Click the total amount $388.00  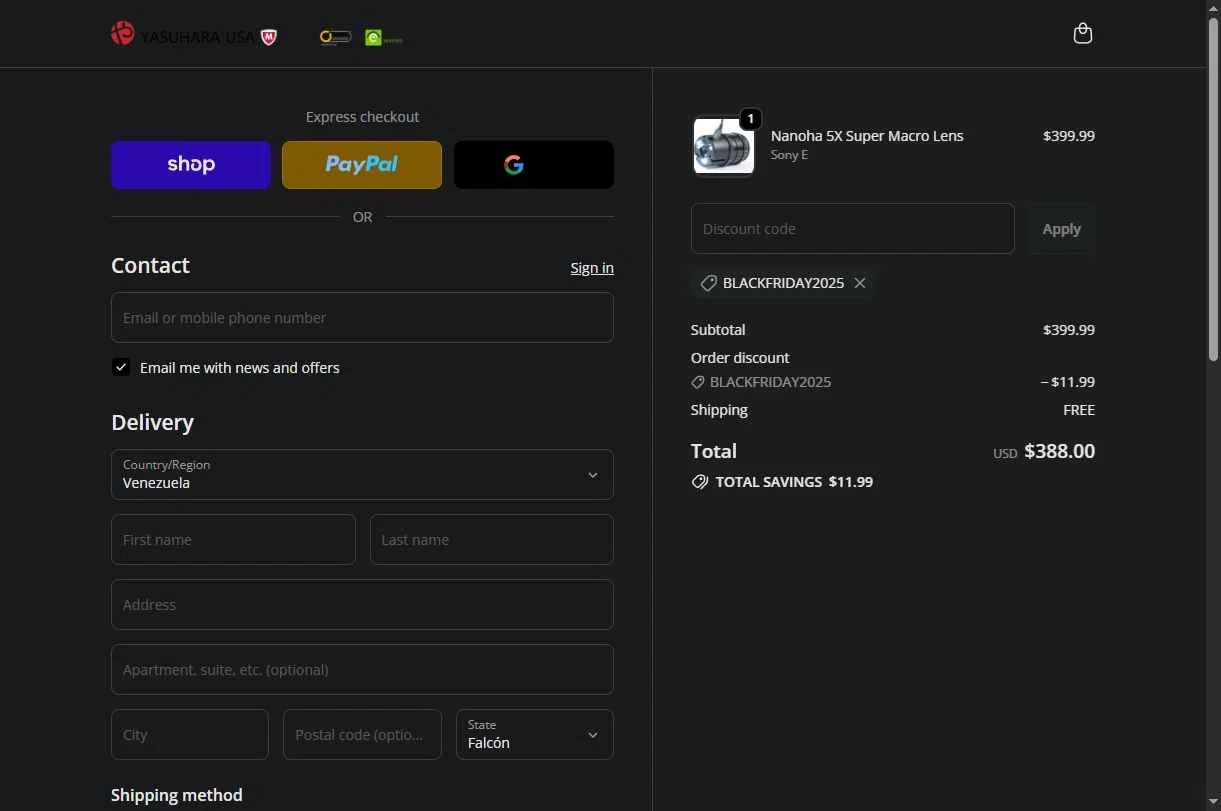tap(1059, 451)
